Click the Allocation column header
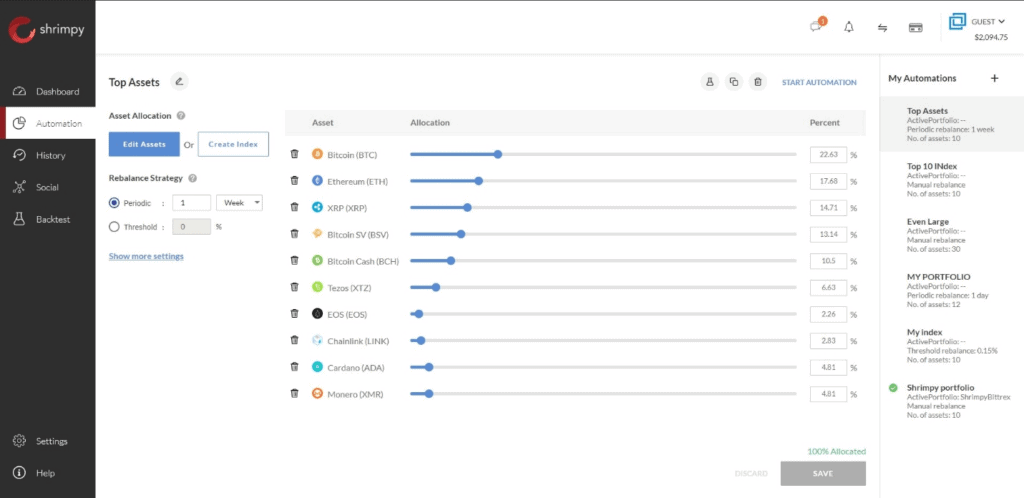 [430, 123]
